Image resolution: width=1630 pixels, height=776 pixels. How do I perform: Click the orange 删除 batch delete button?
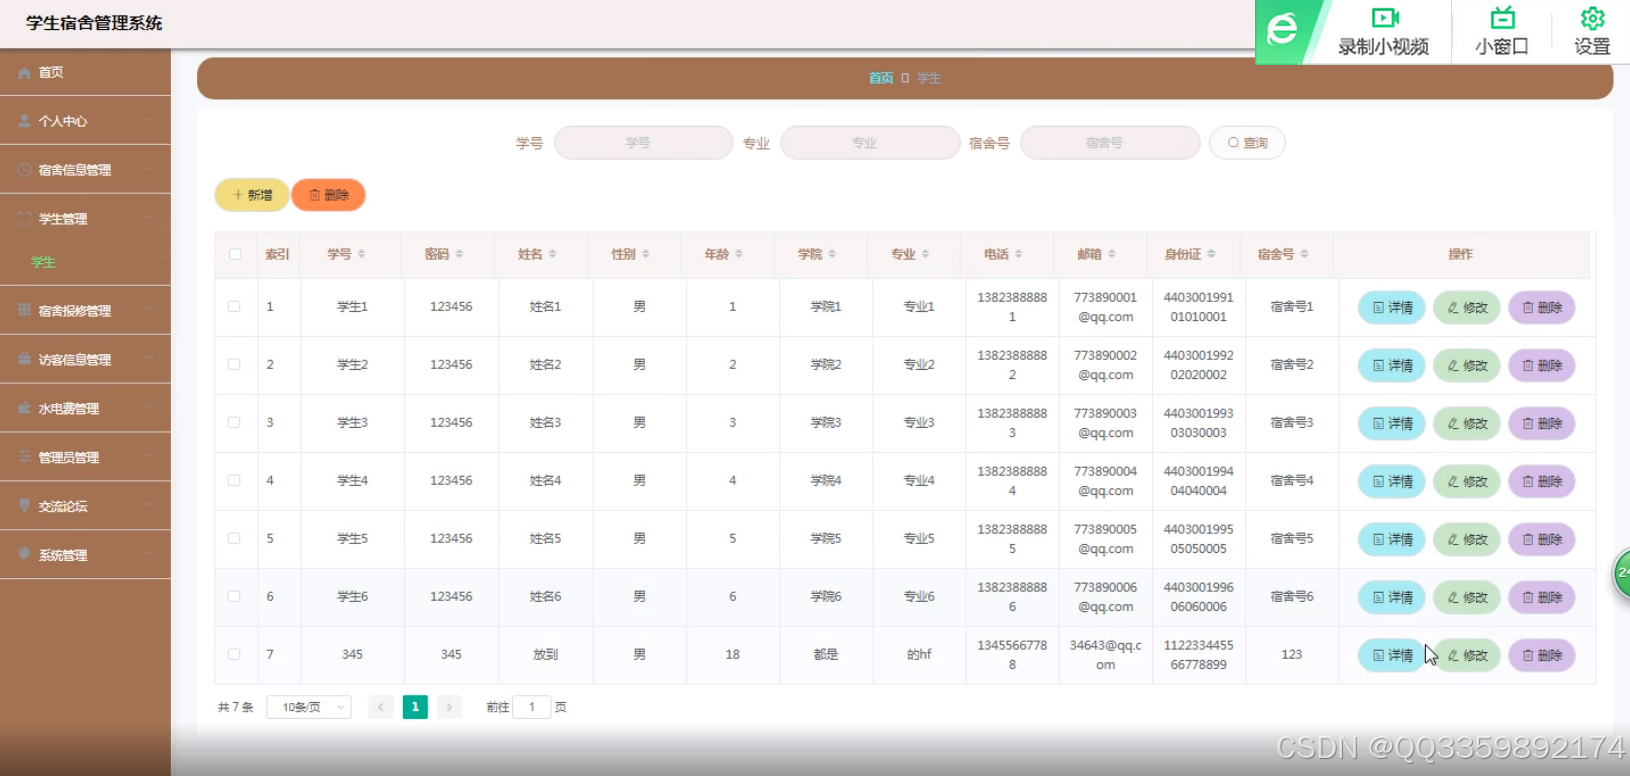328,195
